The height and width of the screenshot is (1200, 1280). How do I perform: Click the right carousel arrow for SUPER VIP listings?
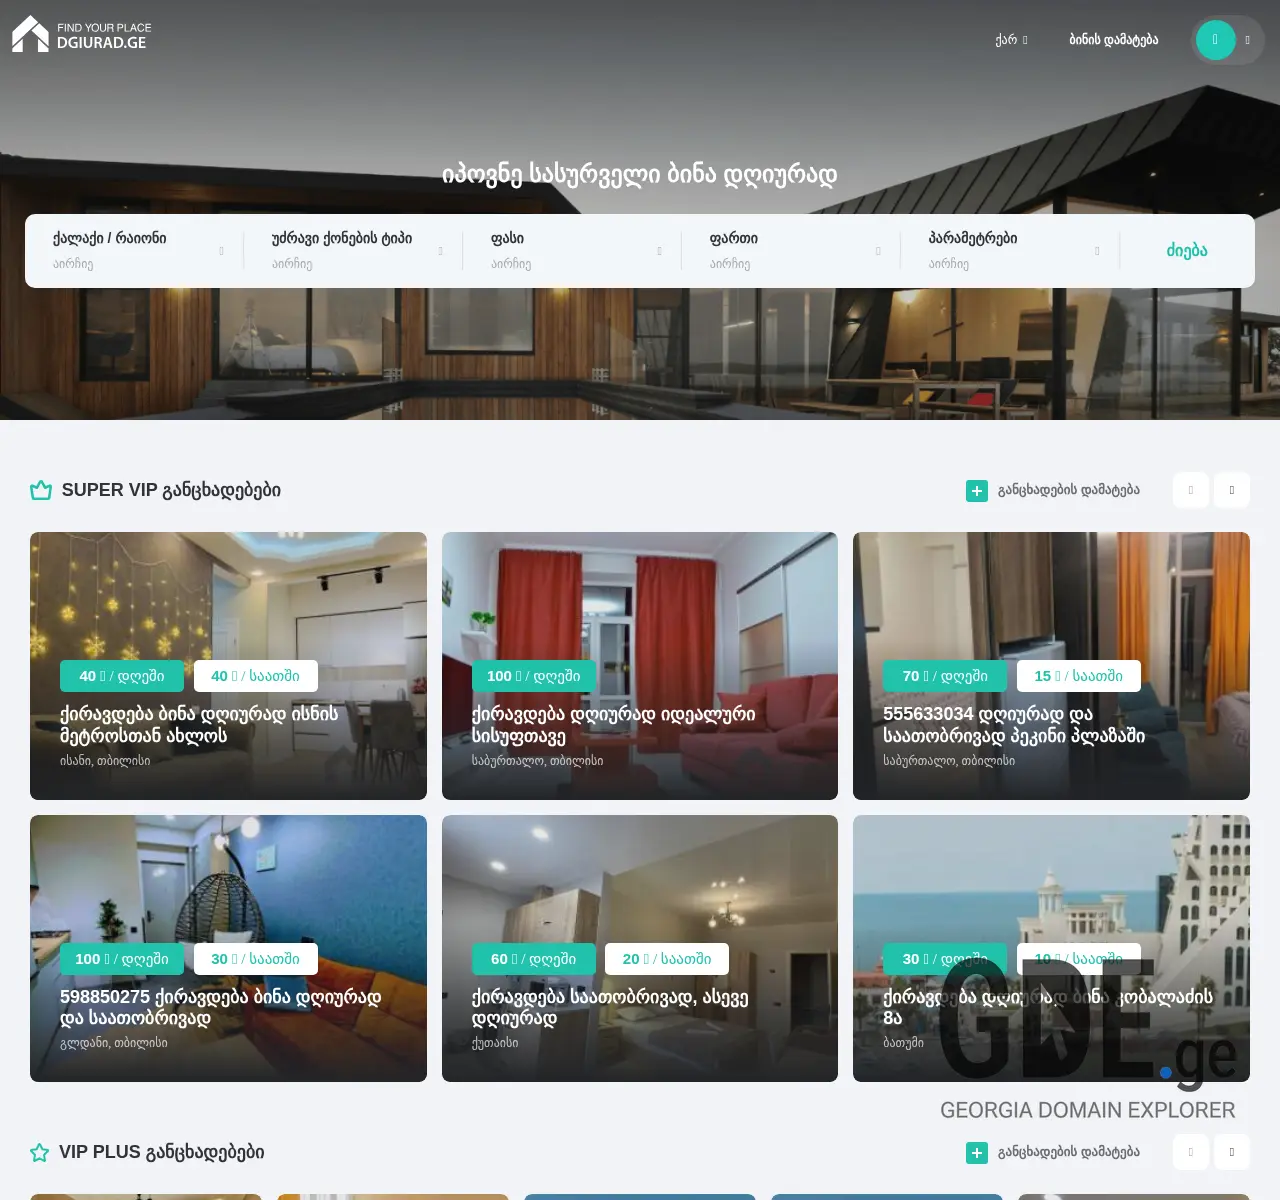pos(1231,490)
